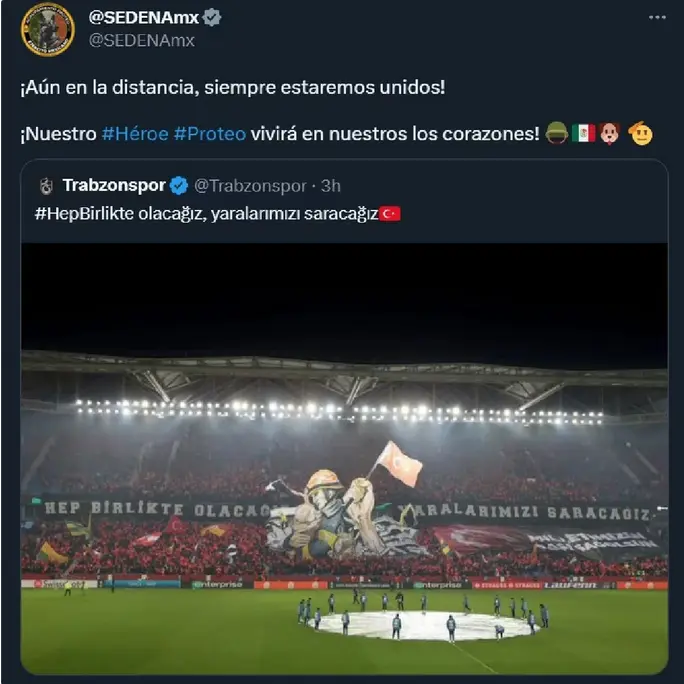This screenshot has width=684, height=684.
Task: Open the three-dot tweet options menu
Action: [657, 17]
